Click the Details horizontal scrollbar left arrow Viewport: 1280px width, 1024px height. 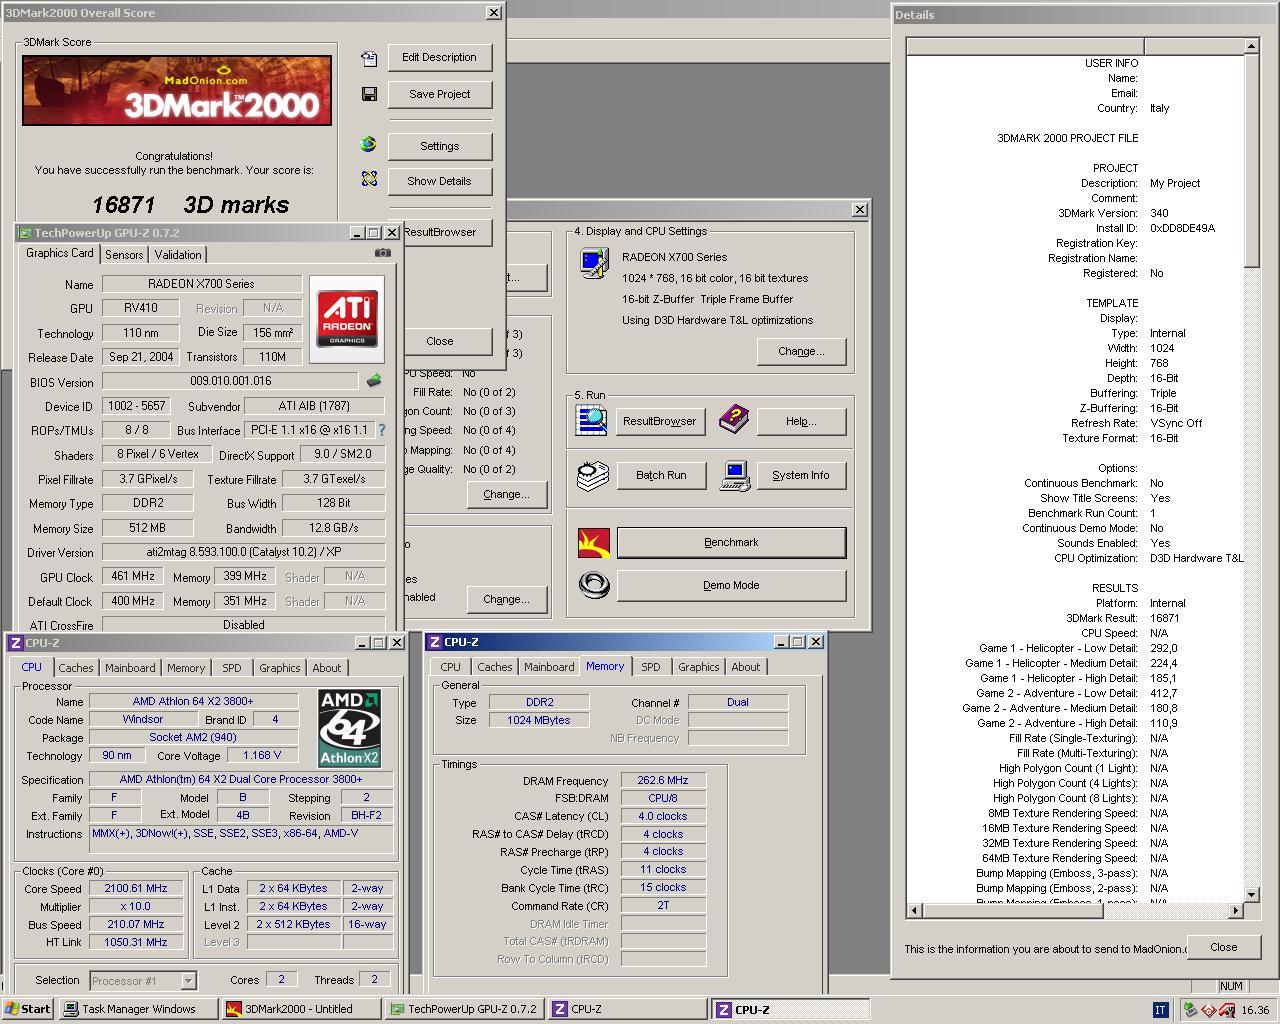tap(914, 910)
